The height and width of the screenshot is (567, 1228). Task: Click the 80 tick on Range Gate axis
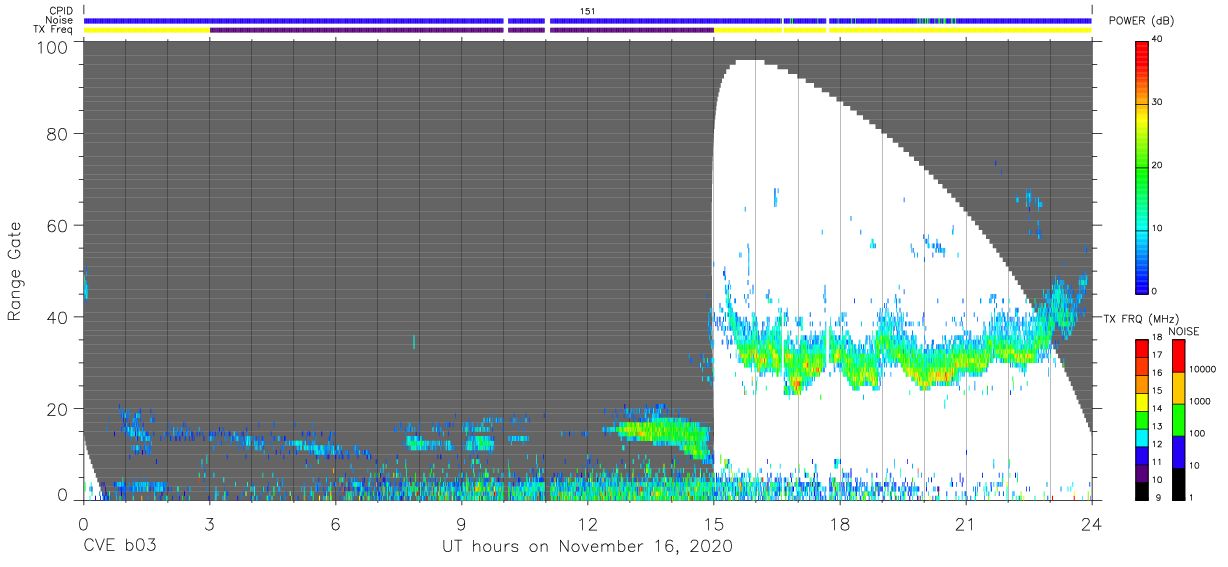(57, 134)
